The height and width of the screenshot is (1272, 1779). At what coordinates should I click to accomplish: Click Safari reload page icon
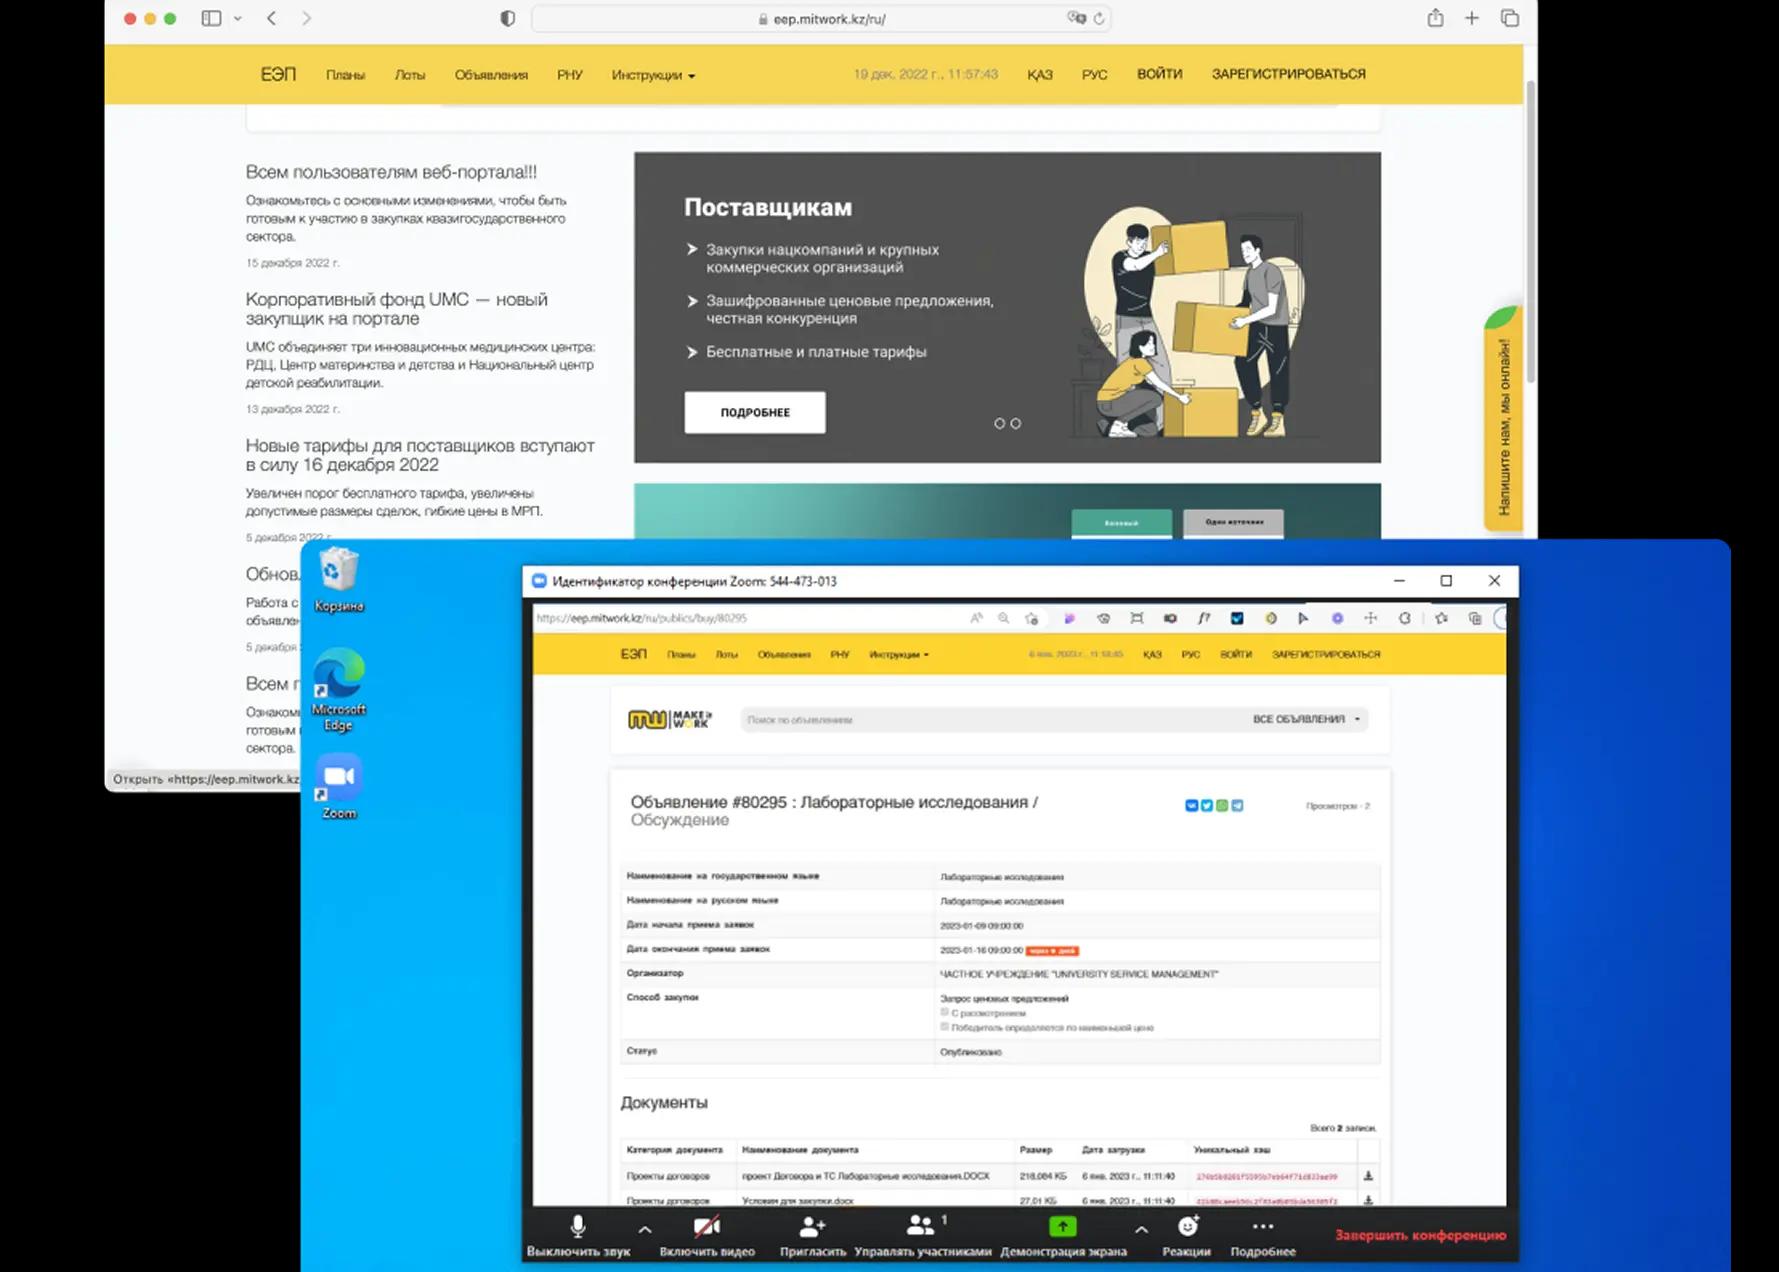1099,19
